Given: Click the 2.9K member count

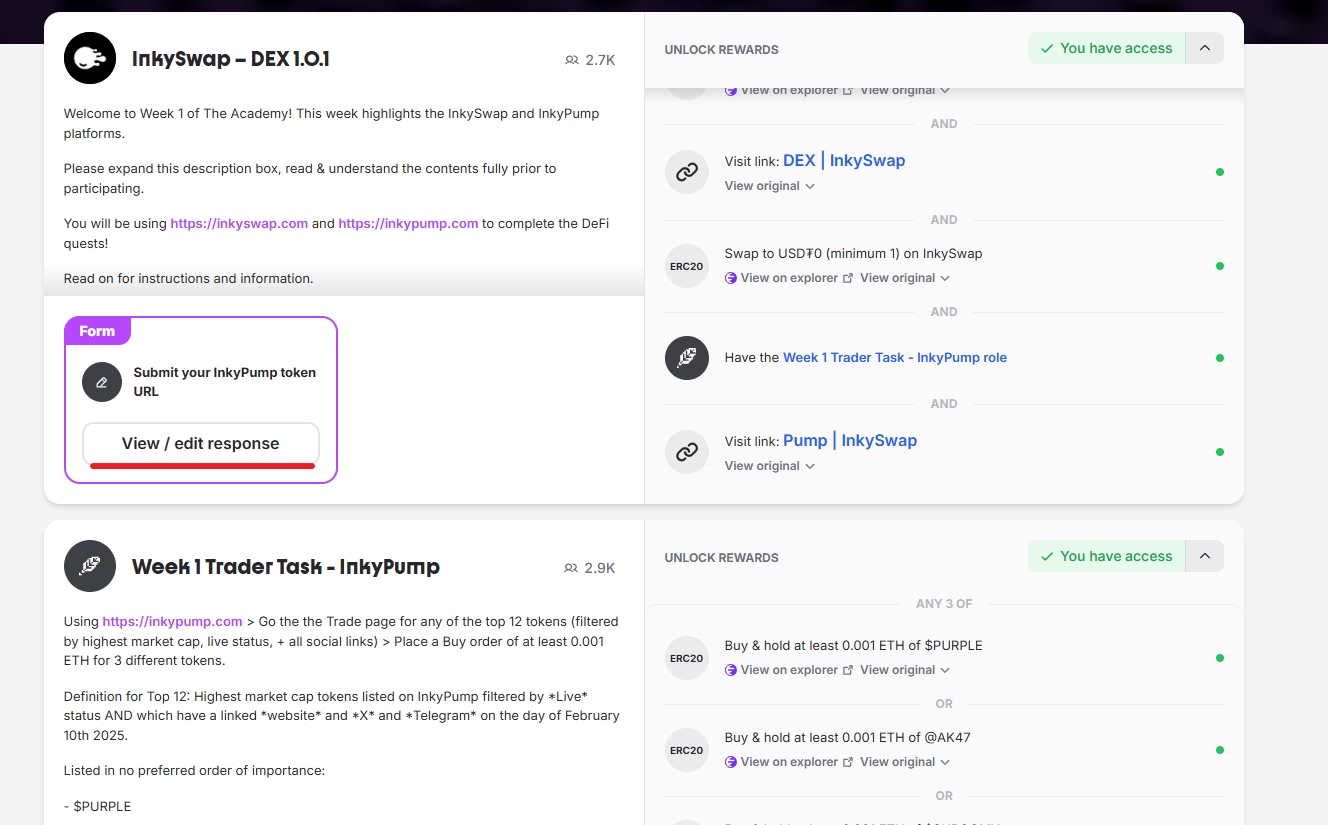Looking at the screenshot, I should tap(600, 568).
